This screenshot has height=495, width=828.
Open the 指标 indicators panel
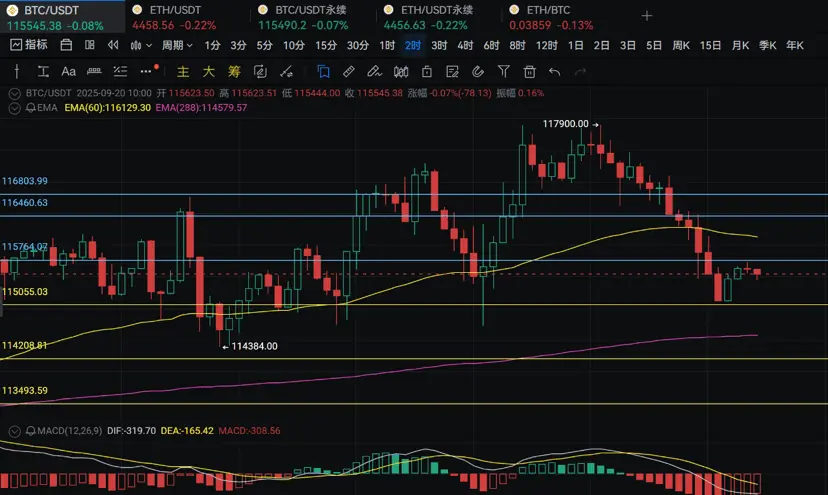coord(29,45)
